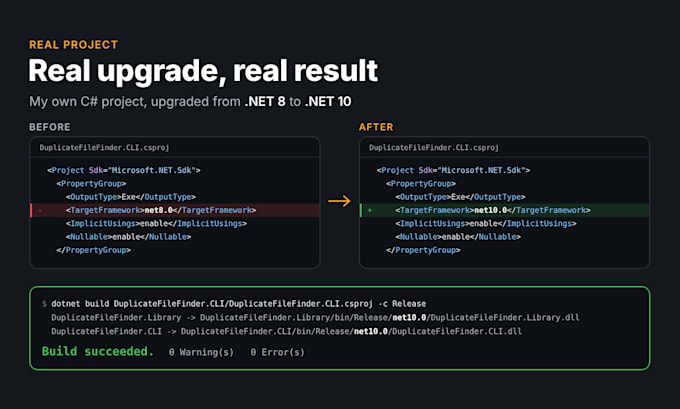Click the DuplicateFileFinder.Library.dll output line
The width and height of the screenshot is (680, 409).
click(x=315, y=317)
